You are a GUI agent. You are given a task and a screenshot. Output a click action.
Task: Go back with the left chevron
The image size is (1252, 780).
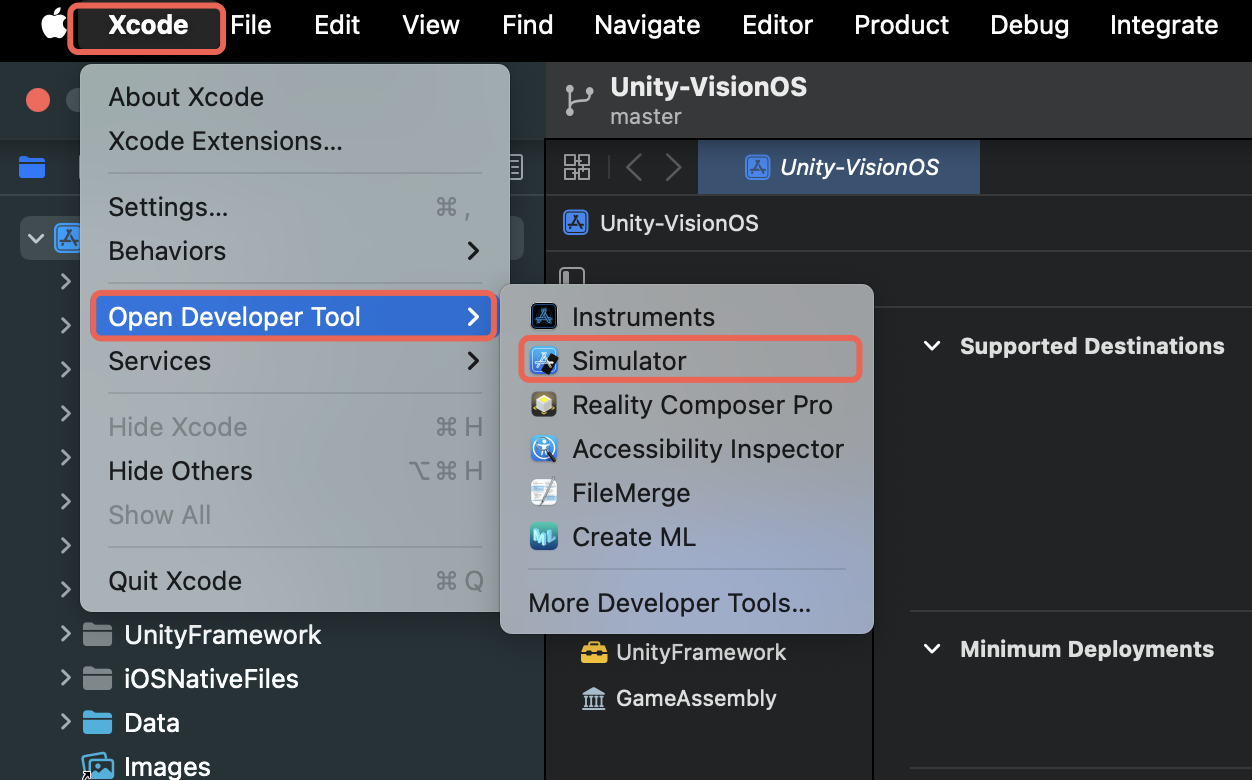tap(634, 167)
